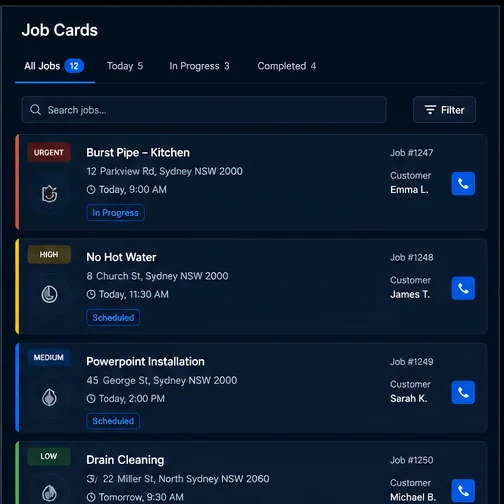Screen dimensions: 504x504
Task: Click the icon before 22 Miller St address
Action: click(92, 479)
